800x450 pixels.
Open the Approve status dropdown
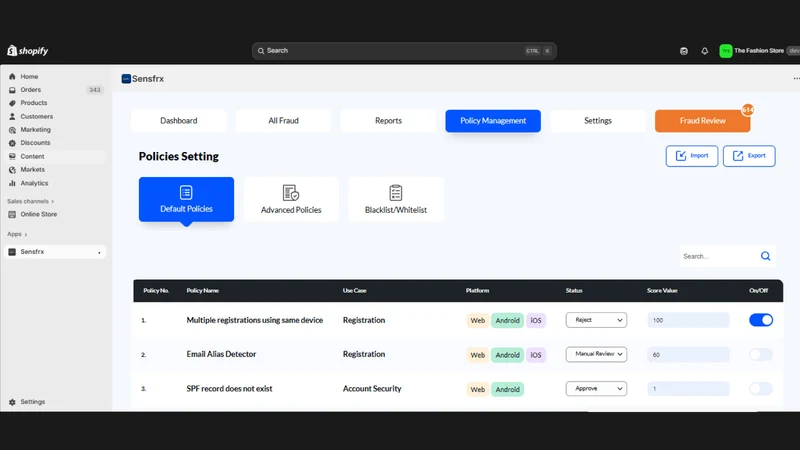pyautogui.click(x=596, y=388)
